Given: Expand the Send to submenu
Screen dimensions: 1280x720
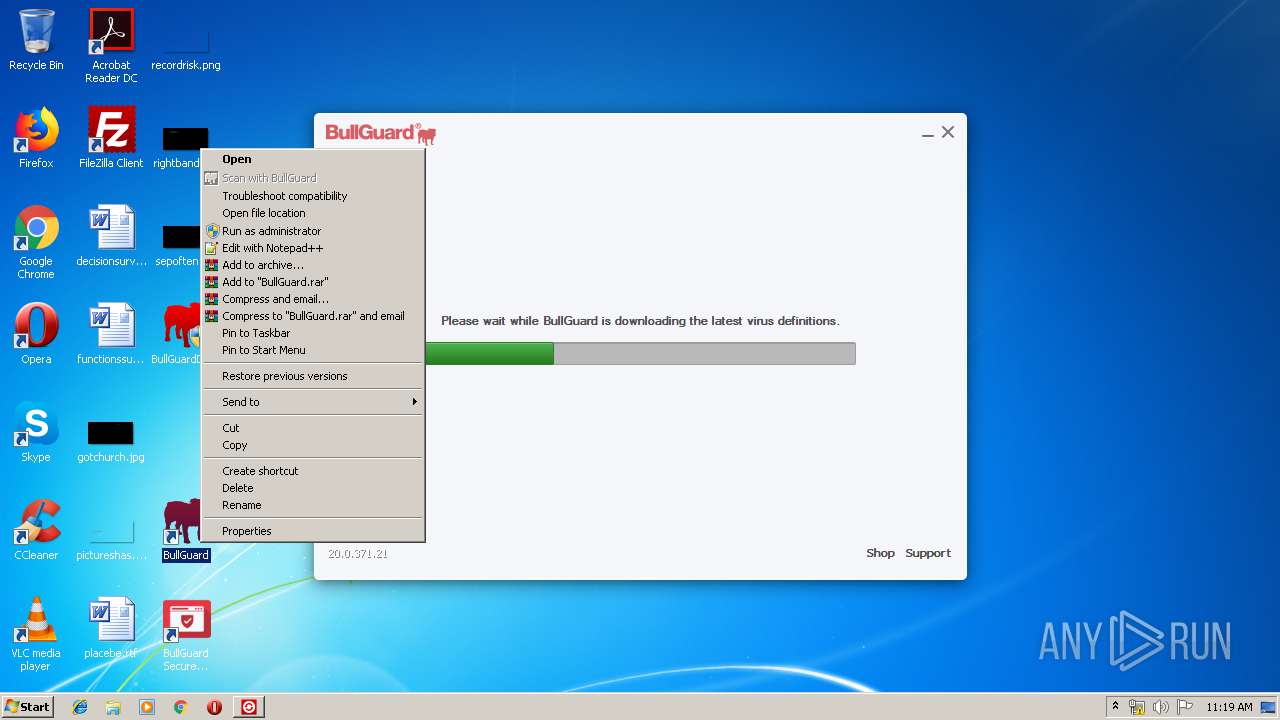Looking at the screenshot, I should [x=313, y=402].
